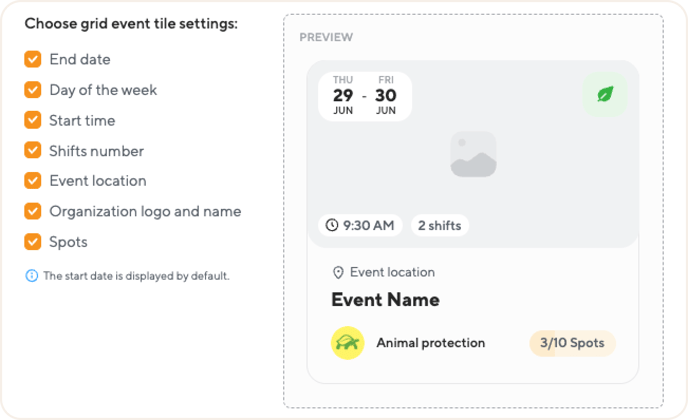This screenshot has height=420, width=688.
Task: Click the 2 shifts badge
Action: click(x=440, y=226)
